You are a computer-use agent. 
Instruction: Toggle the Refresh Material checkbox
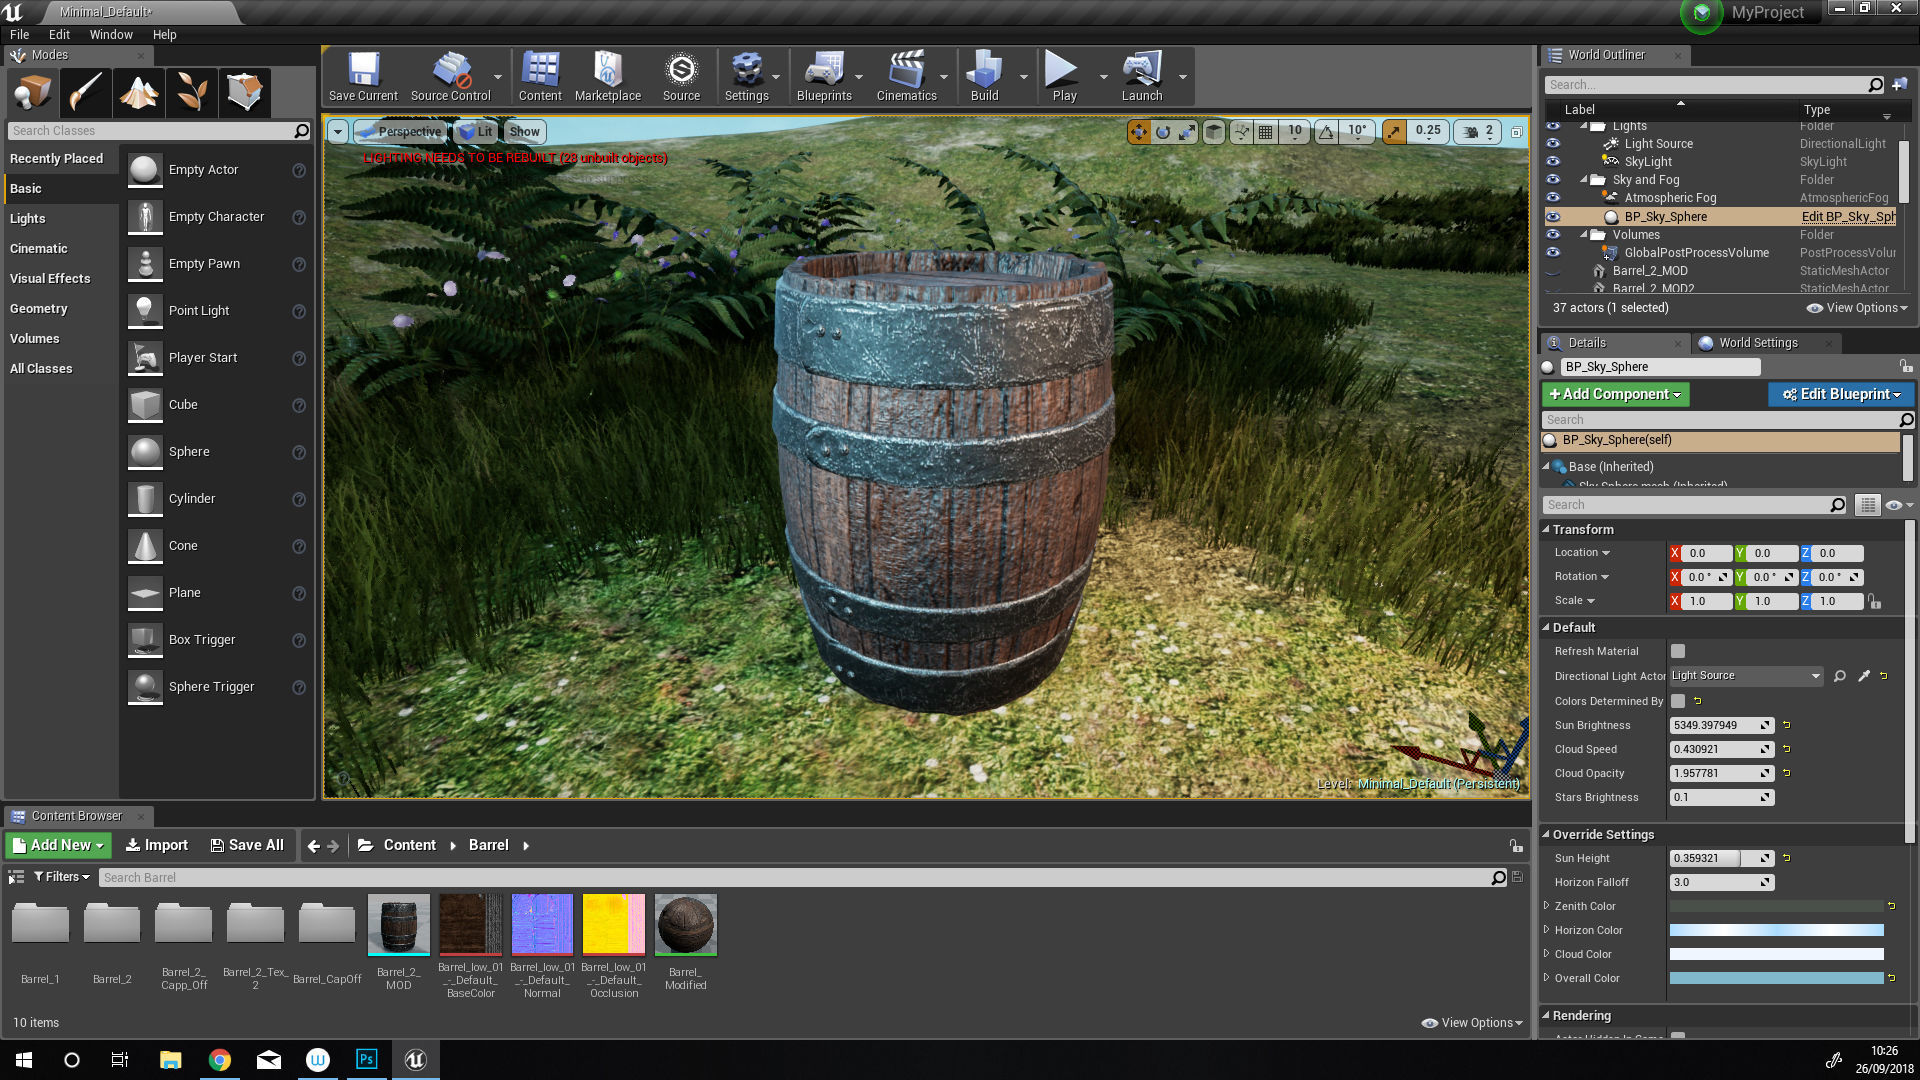[x=1678, y=651]
